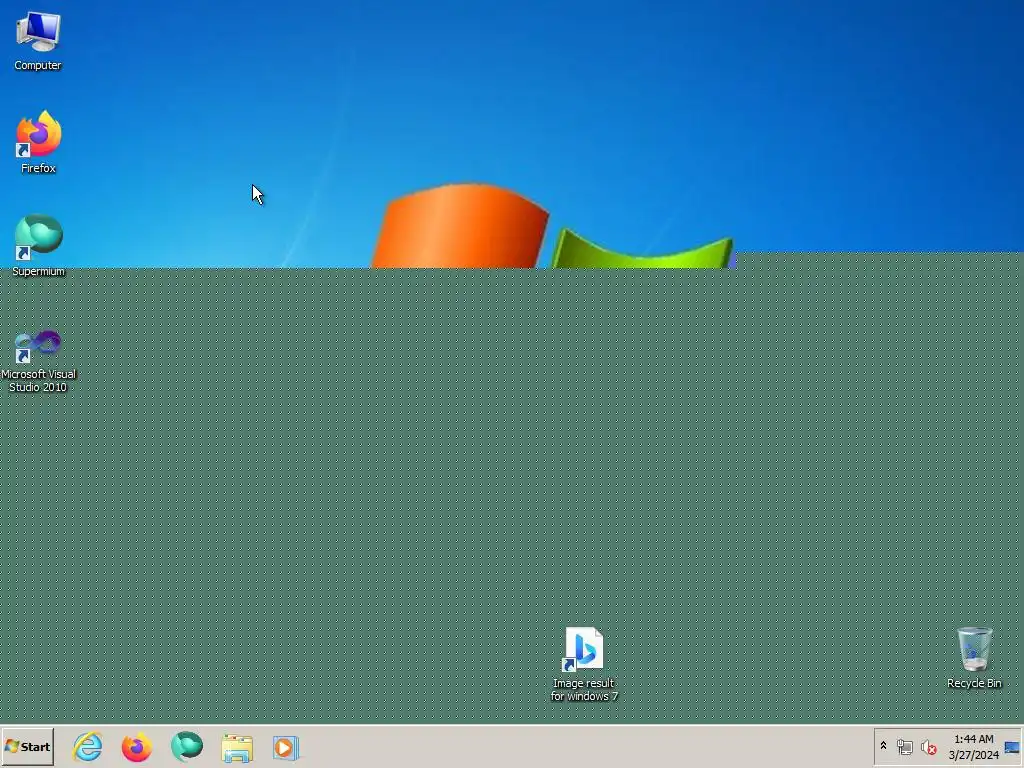Open the clock showing 1:44 AM
This screenshot has height=768, width=1024.
click(x=973, y=739)
